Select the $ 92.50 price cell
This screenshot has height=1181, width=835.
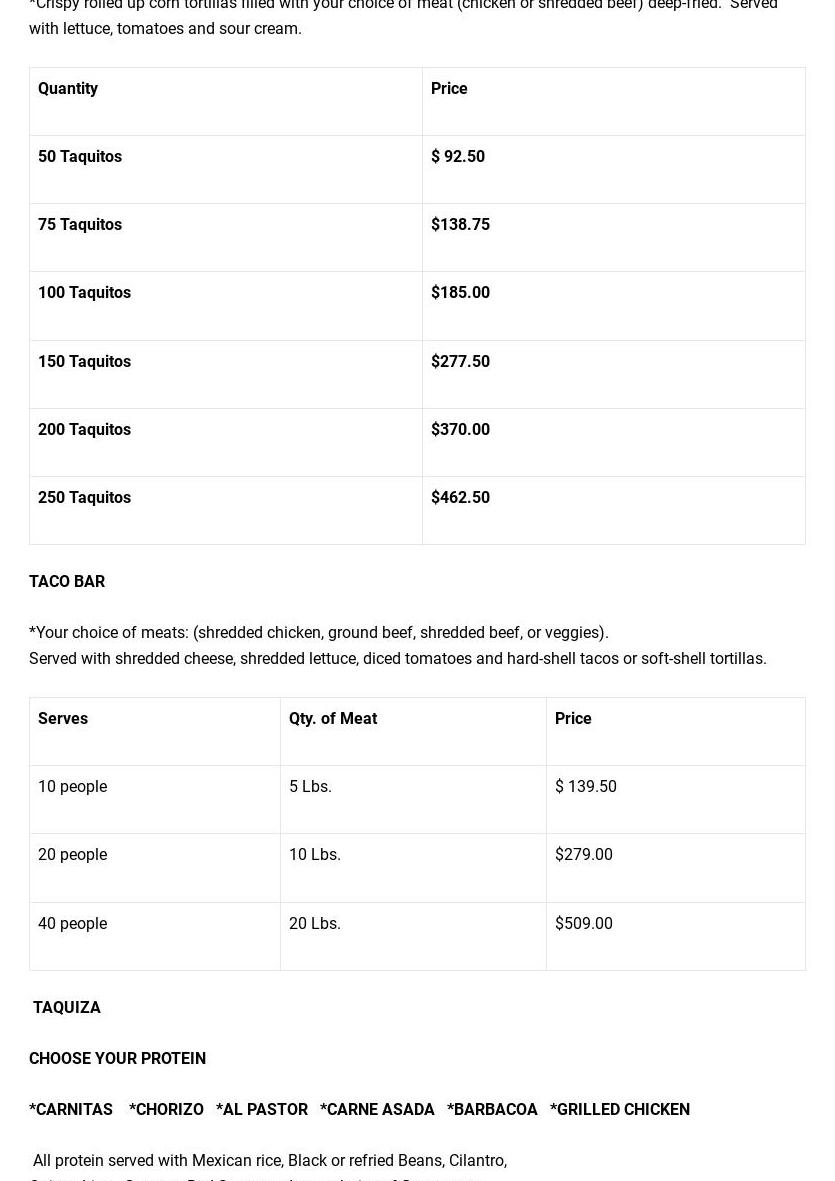tap(458, 157)
